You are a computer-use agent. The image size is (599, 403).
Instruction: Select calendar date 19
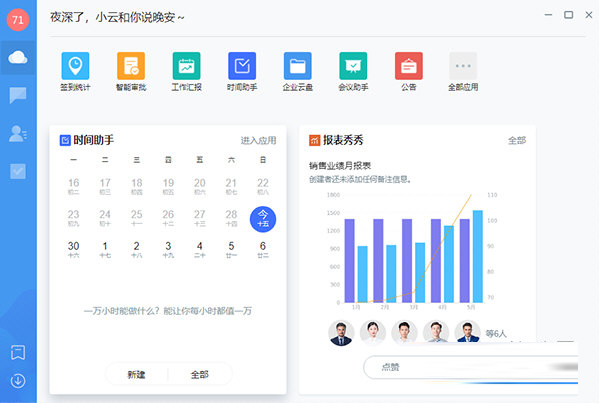click(168, 186)
